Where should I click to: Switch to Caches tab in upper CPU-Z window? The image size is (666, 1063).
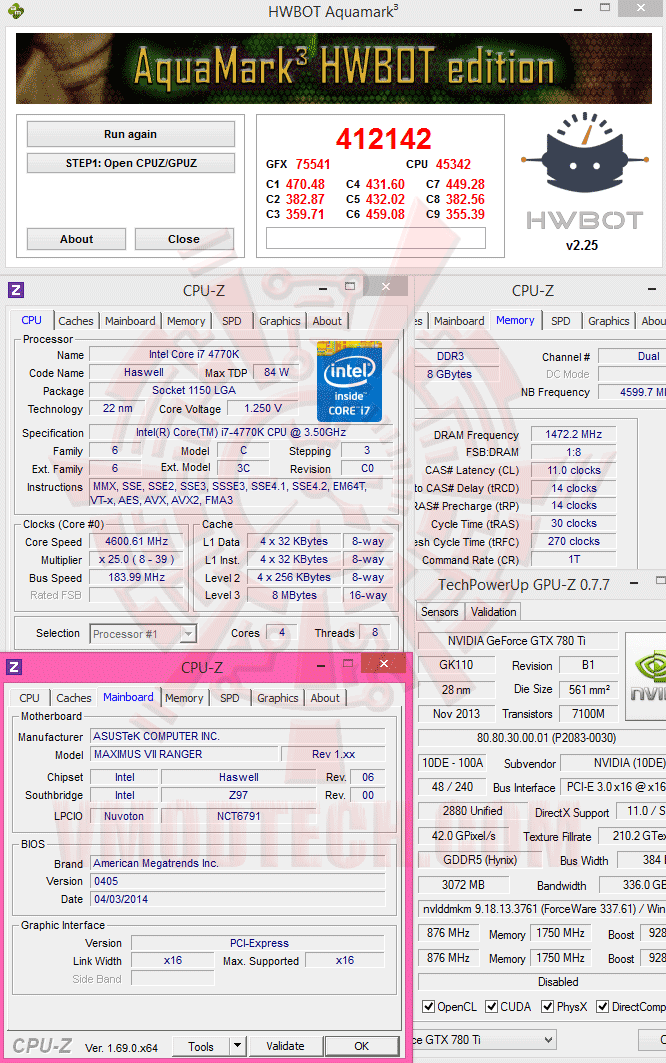tap(75, 321)
